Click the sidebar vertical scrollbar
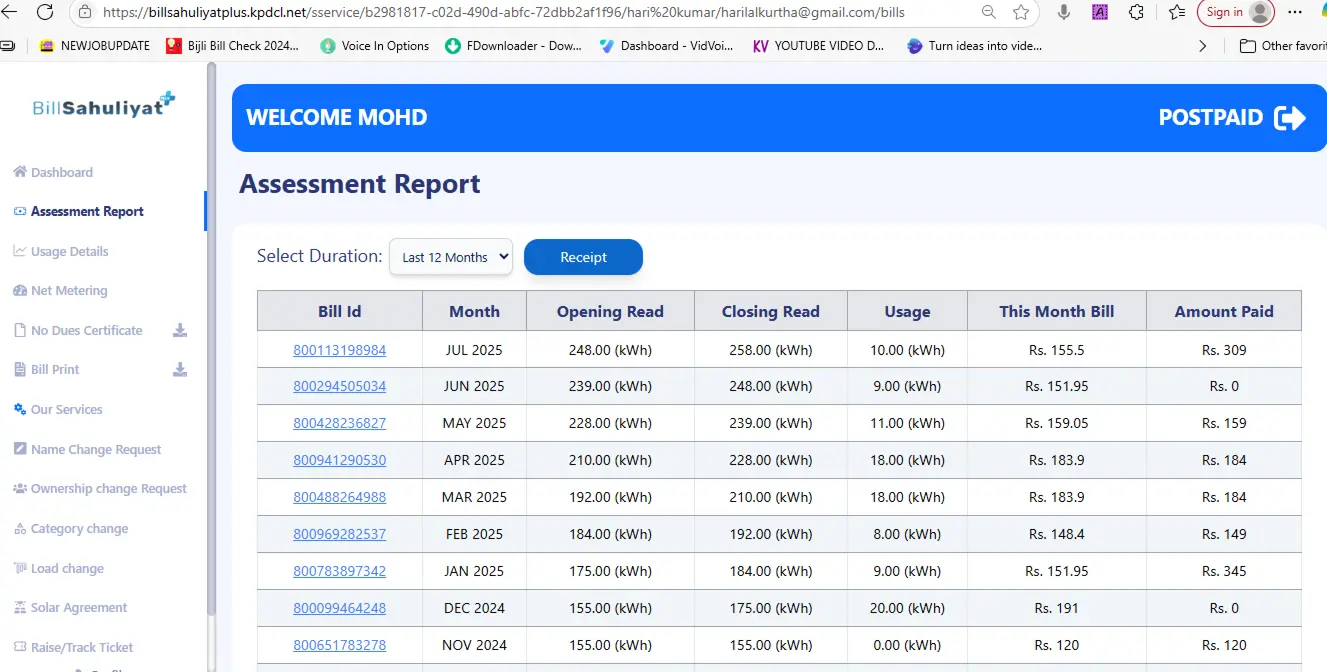This screenshot has width=1327, height=672. click(x=211, y=340)
